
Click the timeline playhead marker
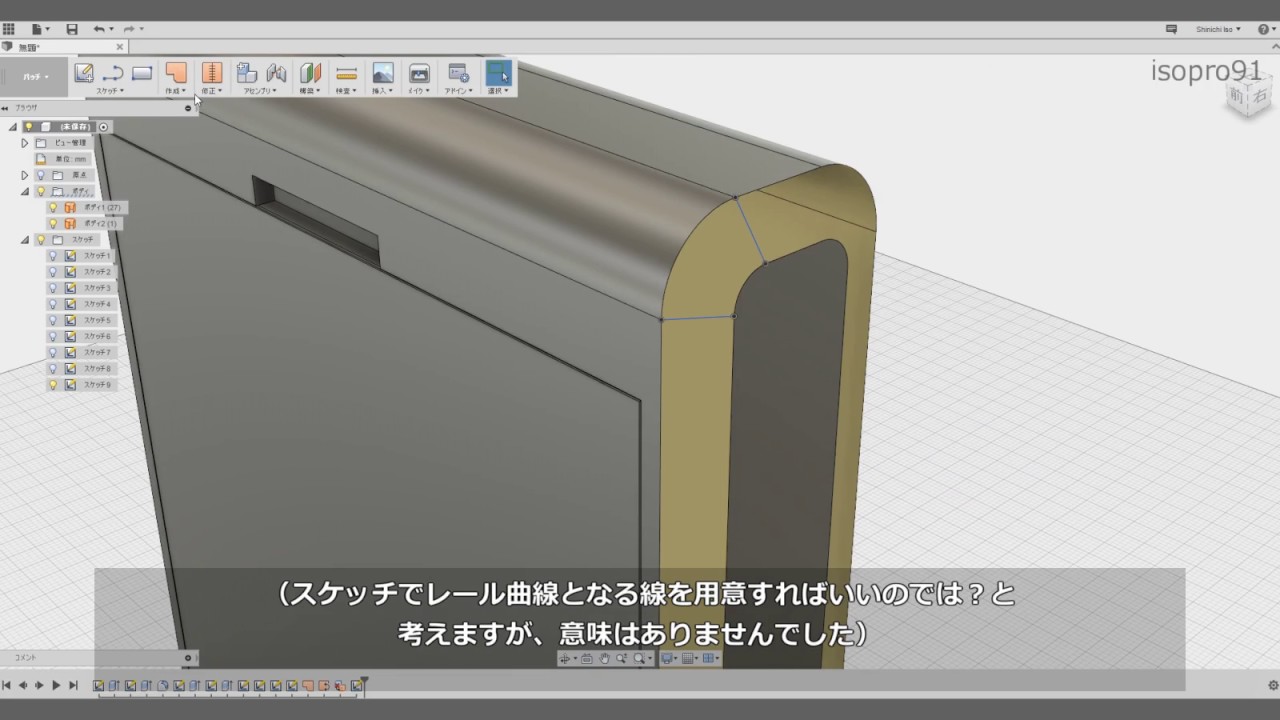click(365, 682)
